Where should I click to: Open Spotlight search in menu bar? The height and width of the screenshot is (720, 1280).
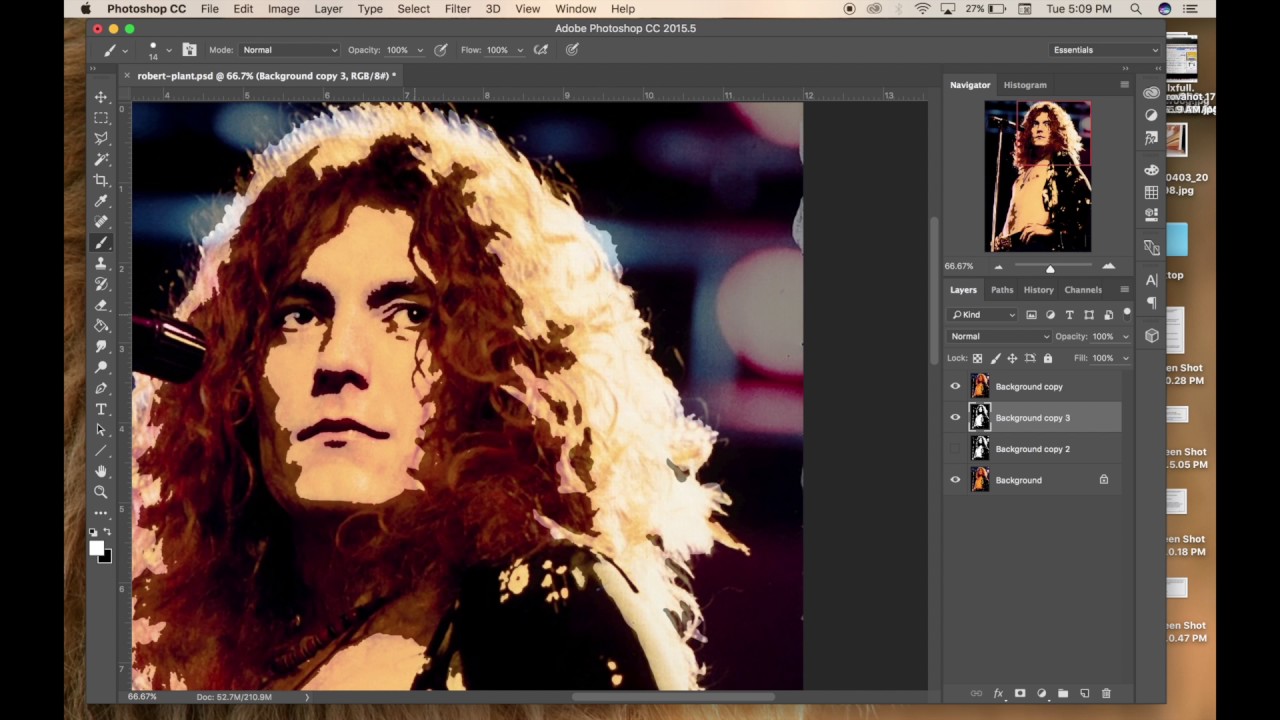(1136, 9)
